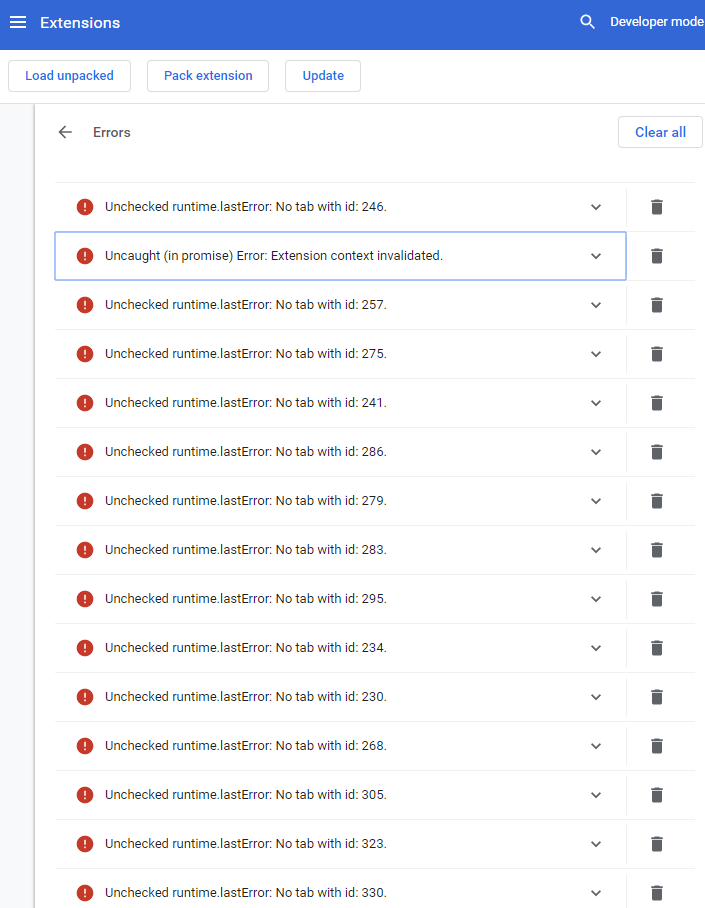This screenshot has height=908, width=705.
Task: Delete the error for tab id 330
Action: point(656,893)
